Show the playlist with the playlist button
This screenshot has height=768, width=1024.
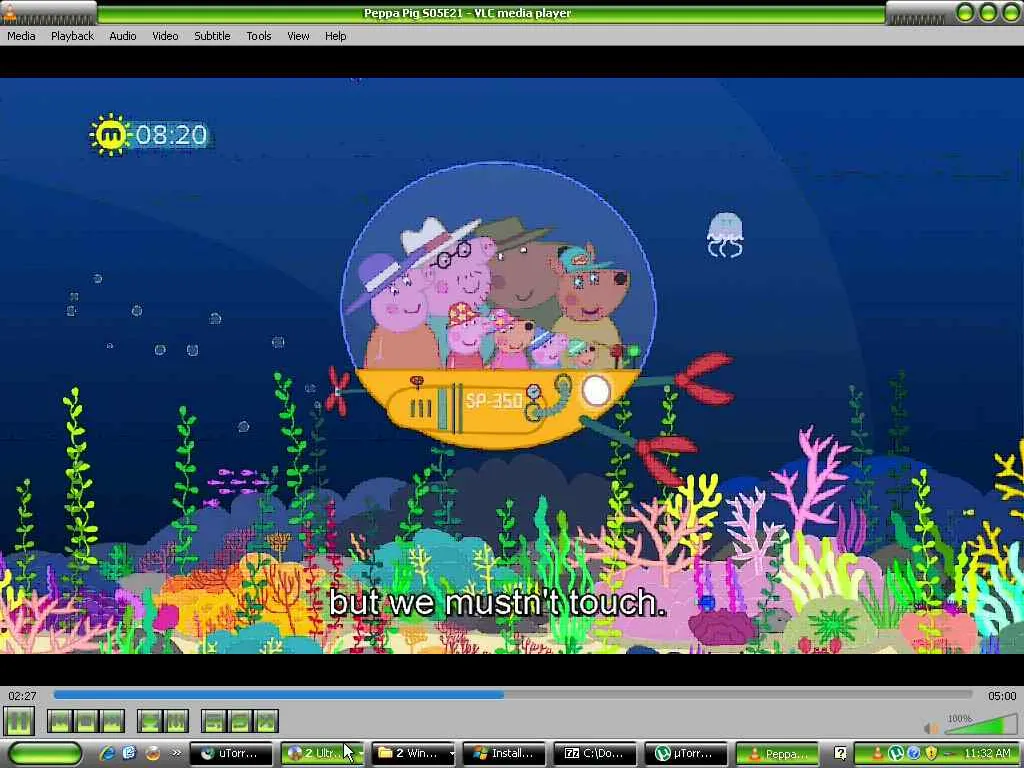coord(214,722)
